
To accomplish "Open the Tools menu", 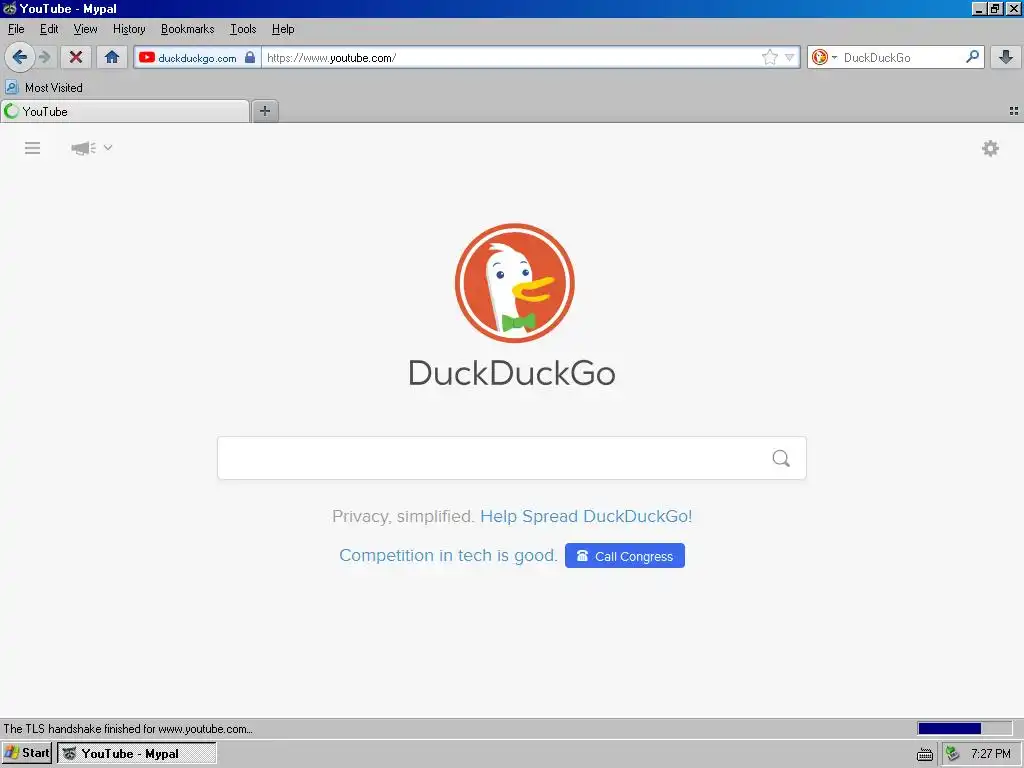I will point(243,29).
